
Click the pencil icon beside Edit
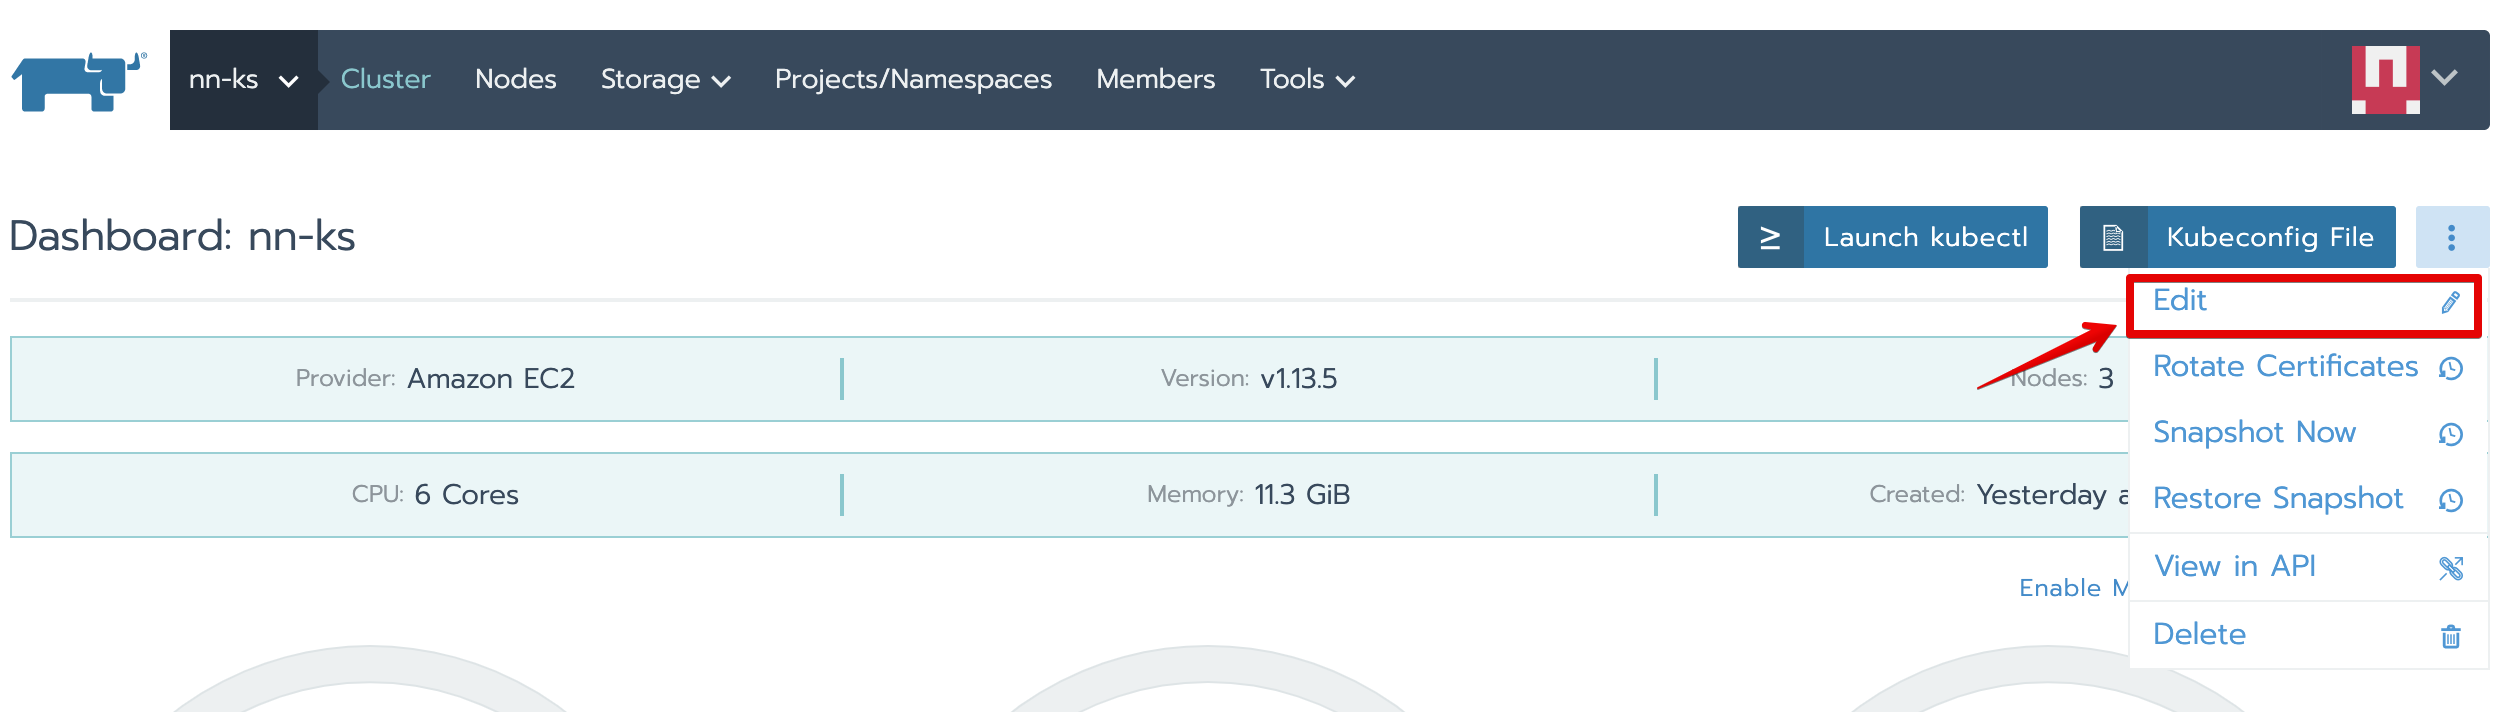(2450, 303)
